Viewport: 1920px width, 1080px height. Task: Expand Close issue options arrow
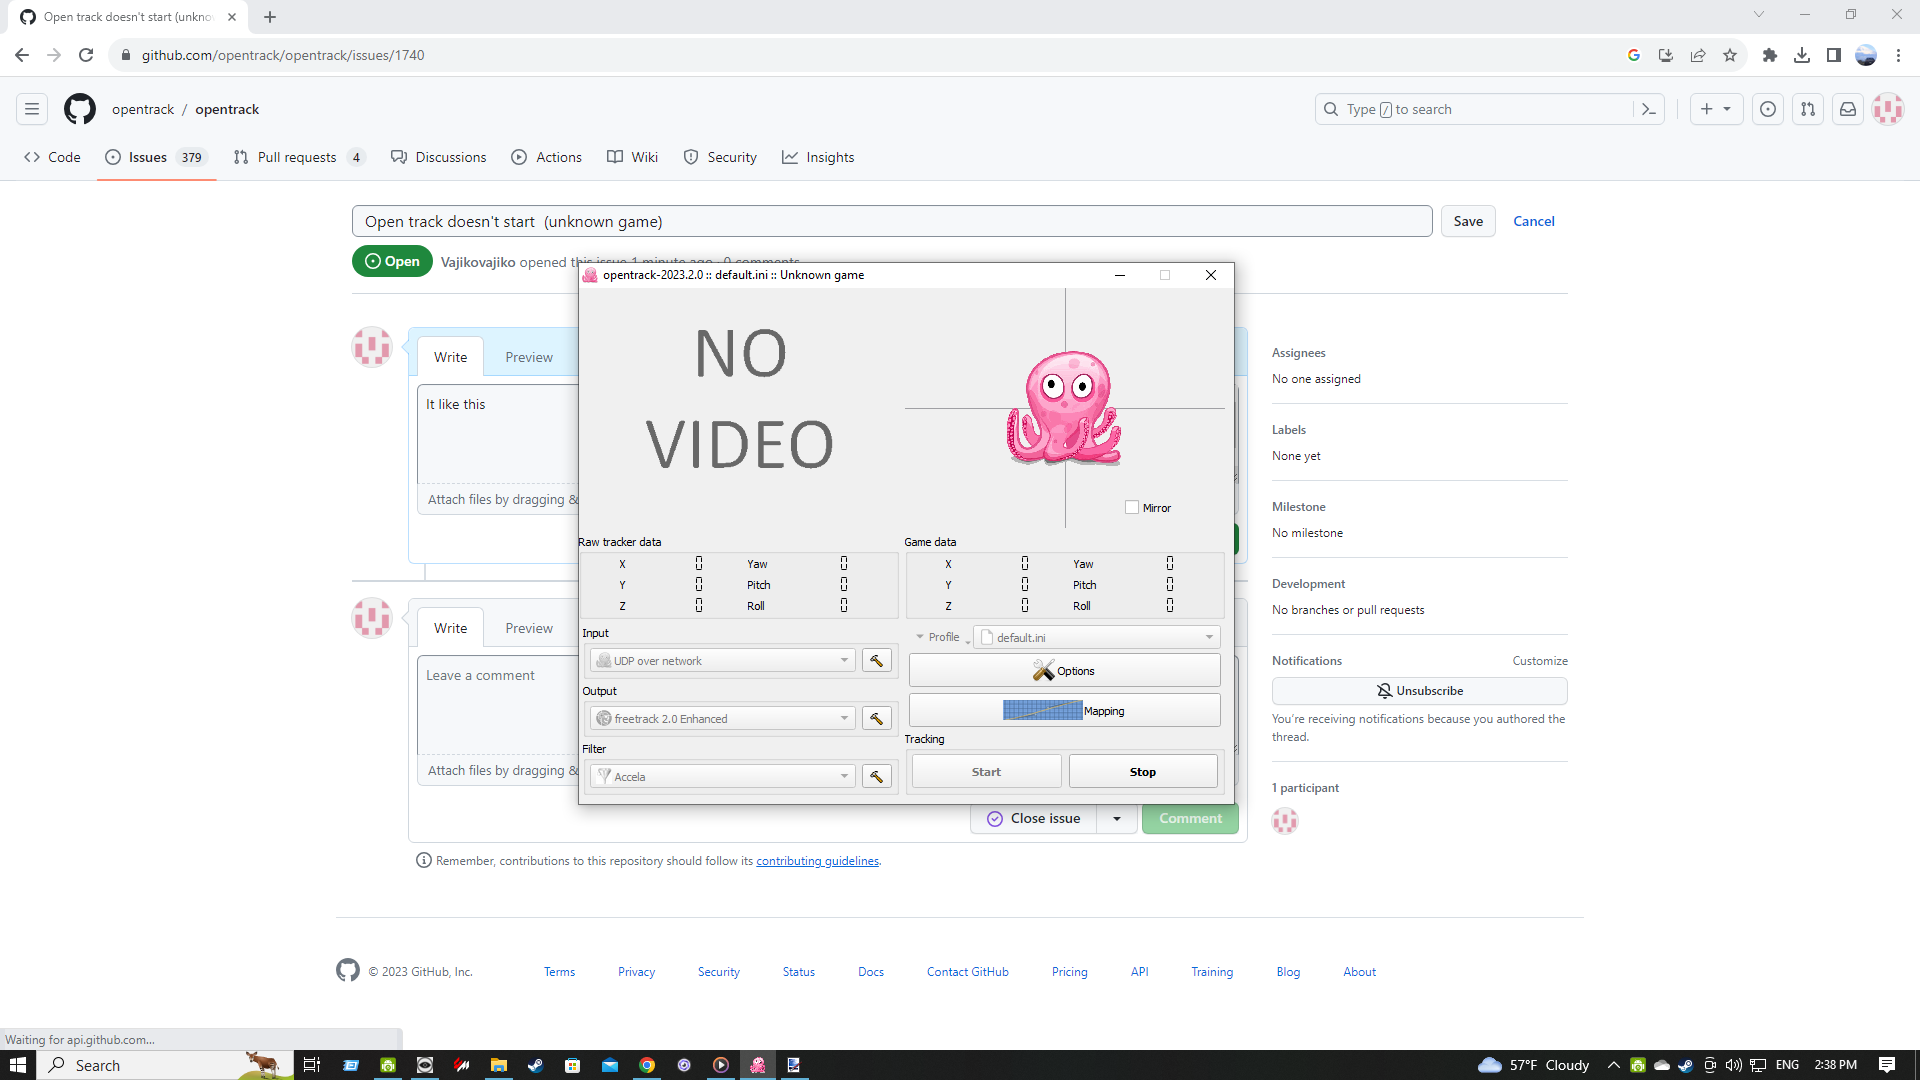click(x=1117, y=819)
